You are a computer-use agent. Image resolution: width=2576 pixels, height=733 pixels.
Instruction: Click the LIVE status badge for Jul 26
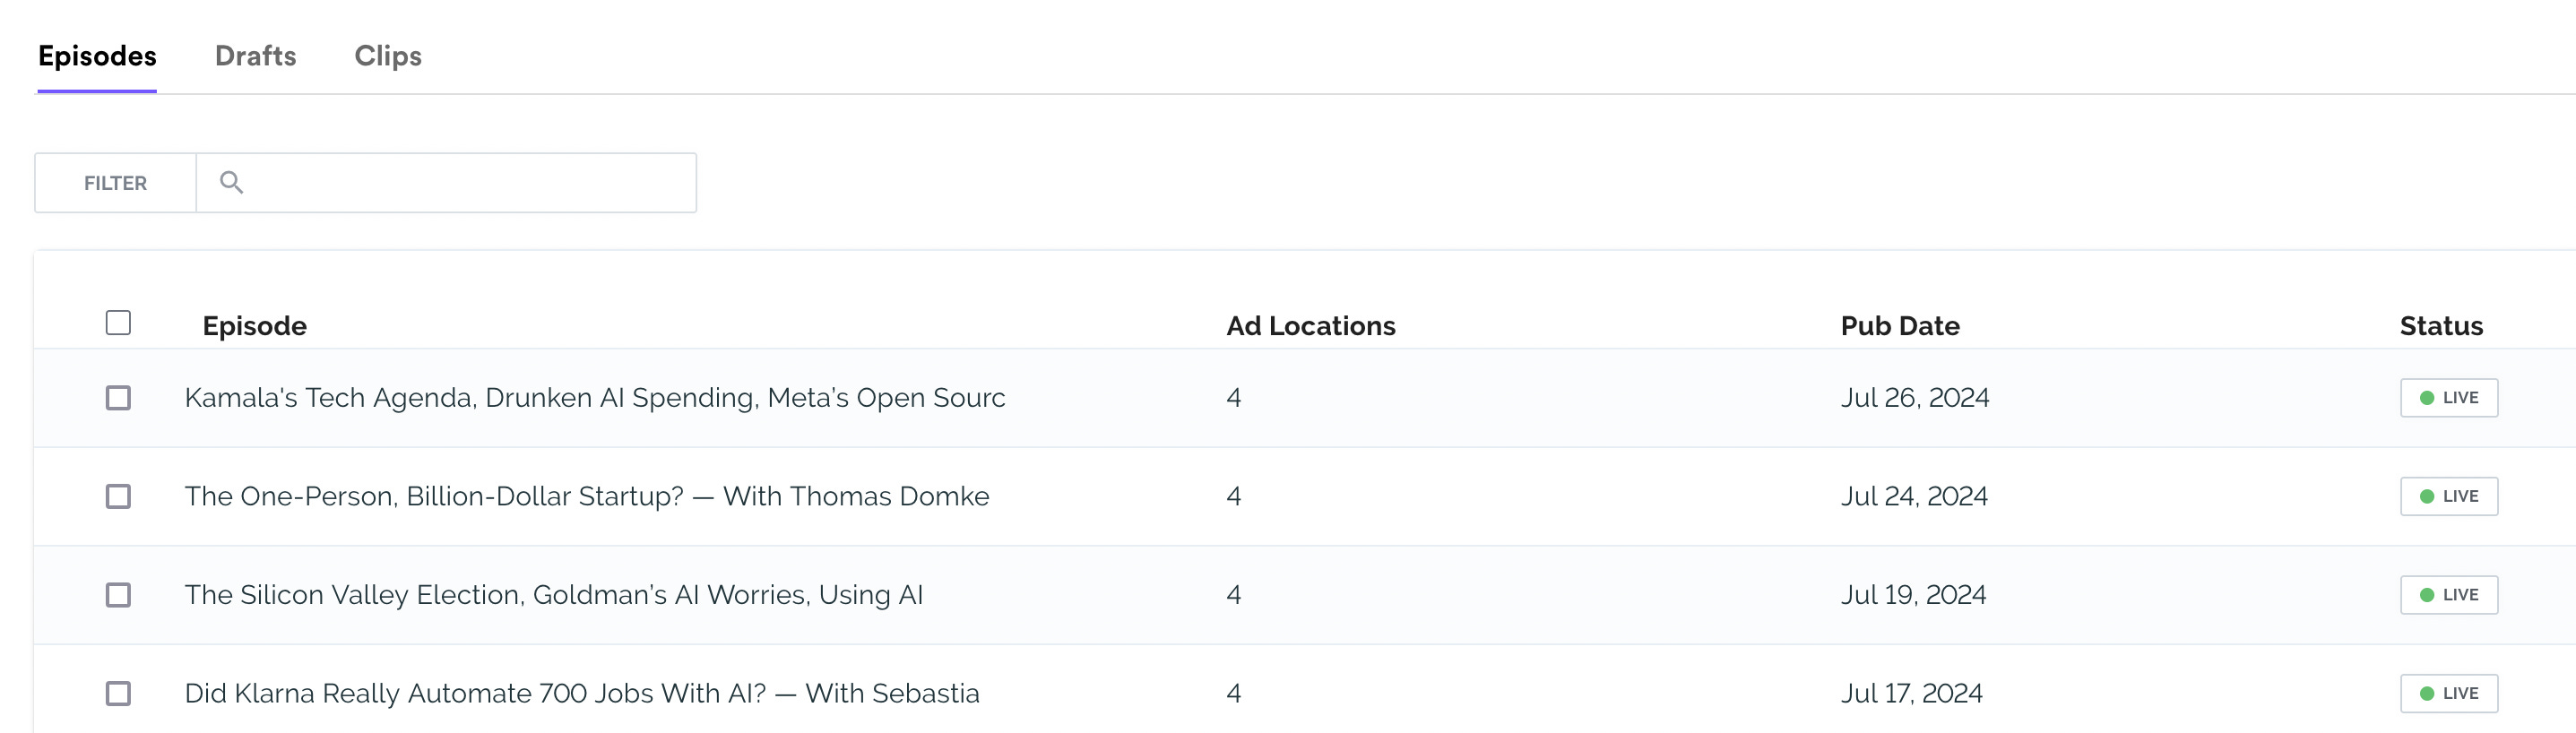2448,398
